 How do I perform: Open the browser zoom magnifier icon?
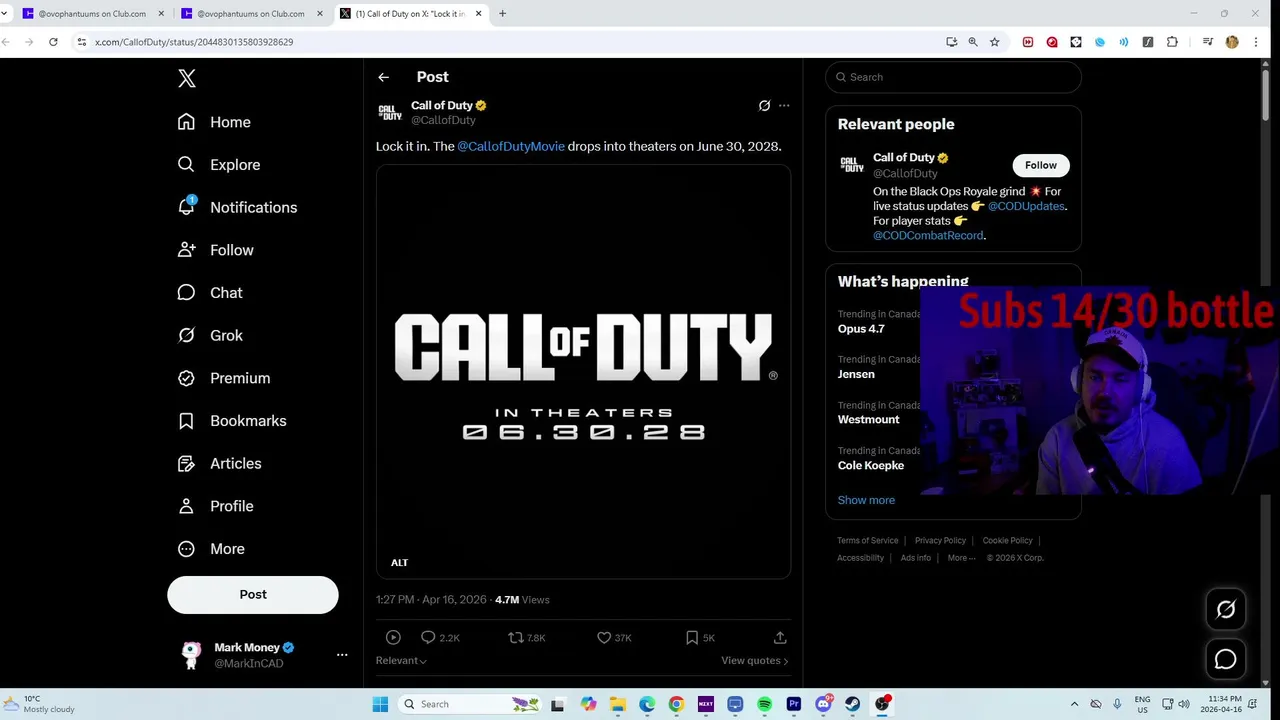(972, 42)
